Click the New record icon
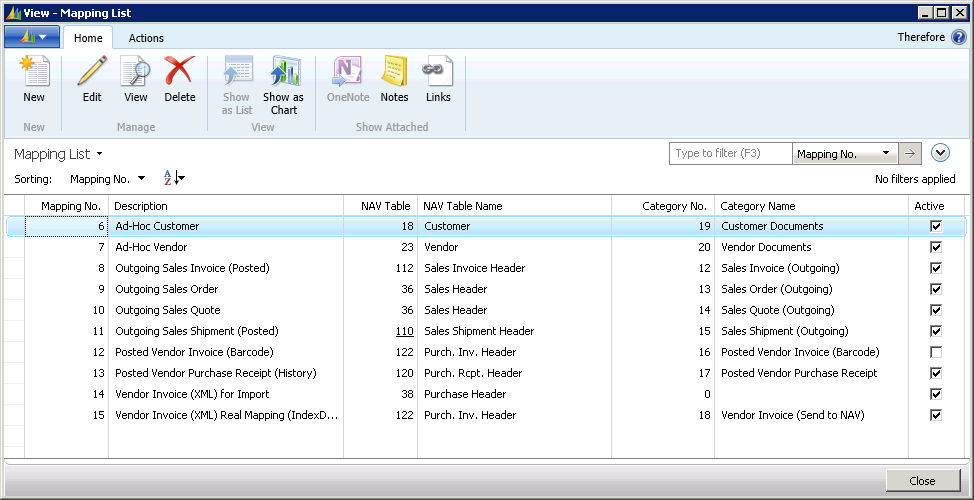The width and height of the screenshot is (974, 500). point(34,73)
